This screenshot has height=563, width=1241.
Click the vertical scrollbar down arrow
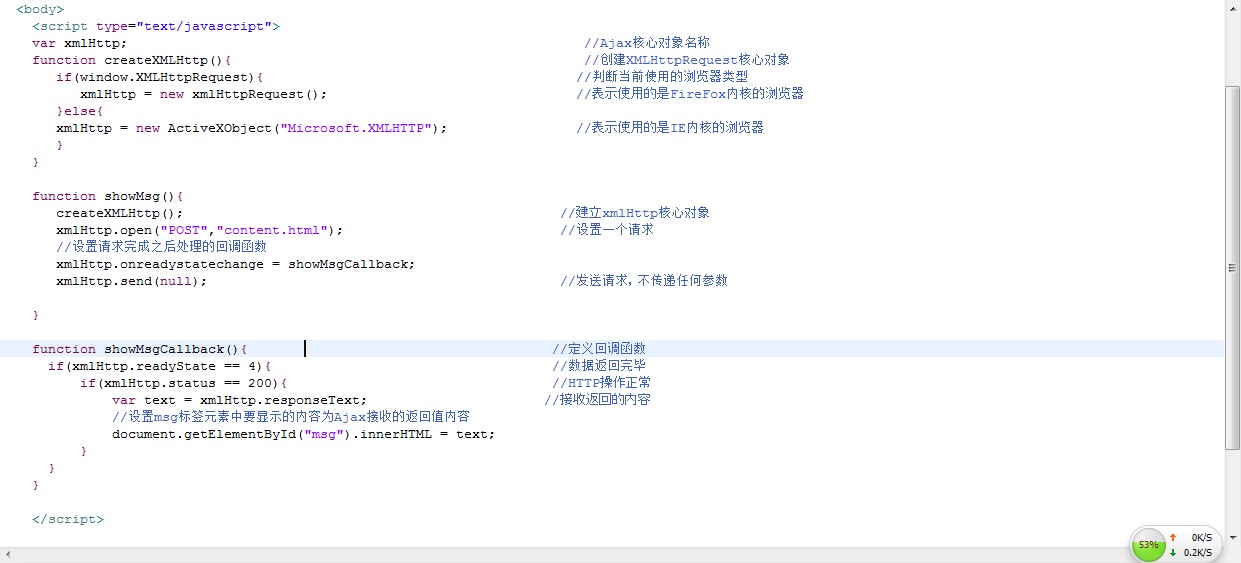click(1233, 538)
